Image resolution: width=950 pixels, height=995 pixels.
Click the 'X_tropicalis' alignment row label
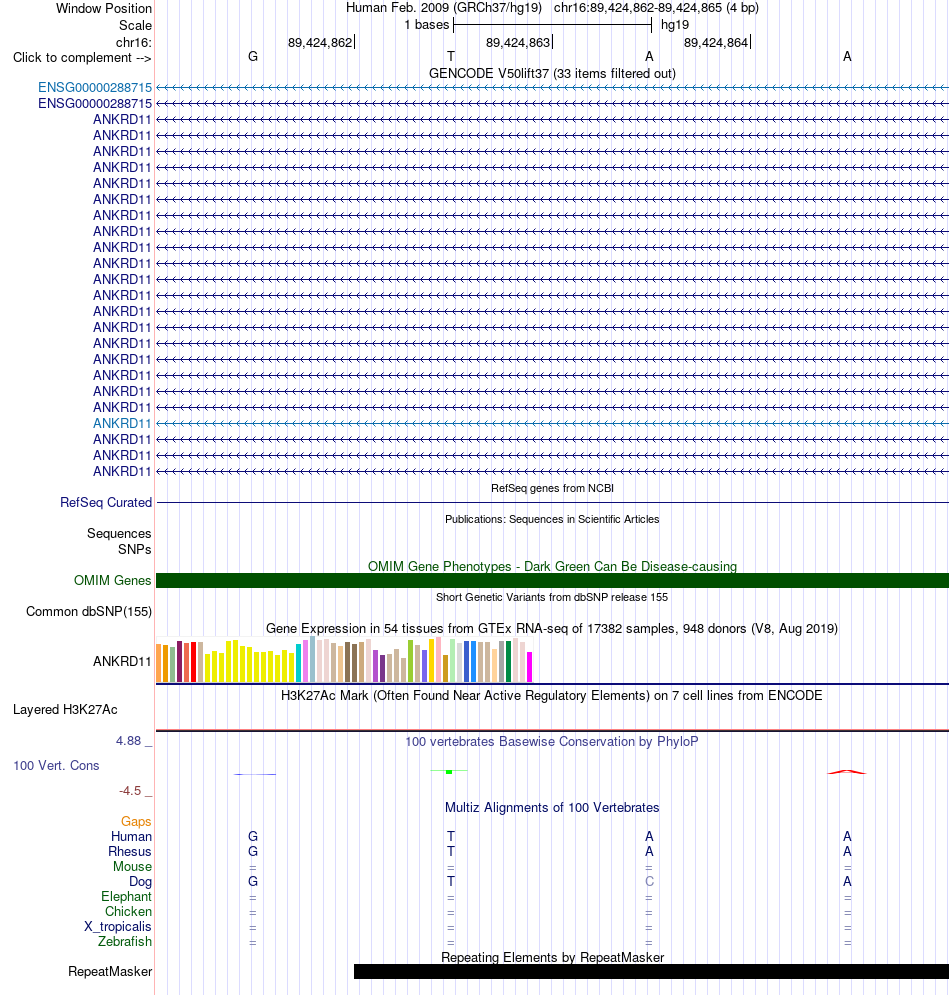point(118,926)
